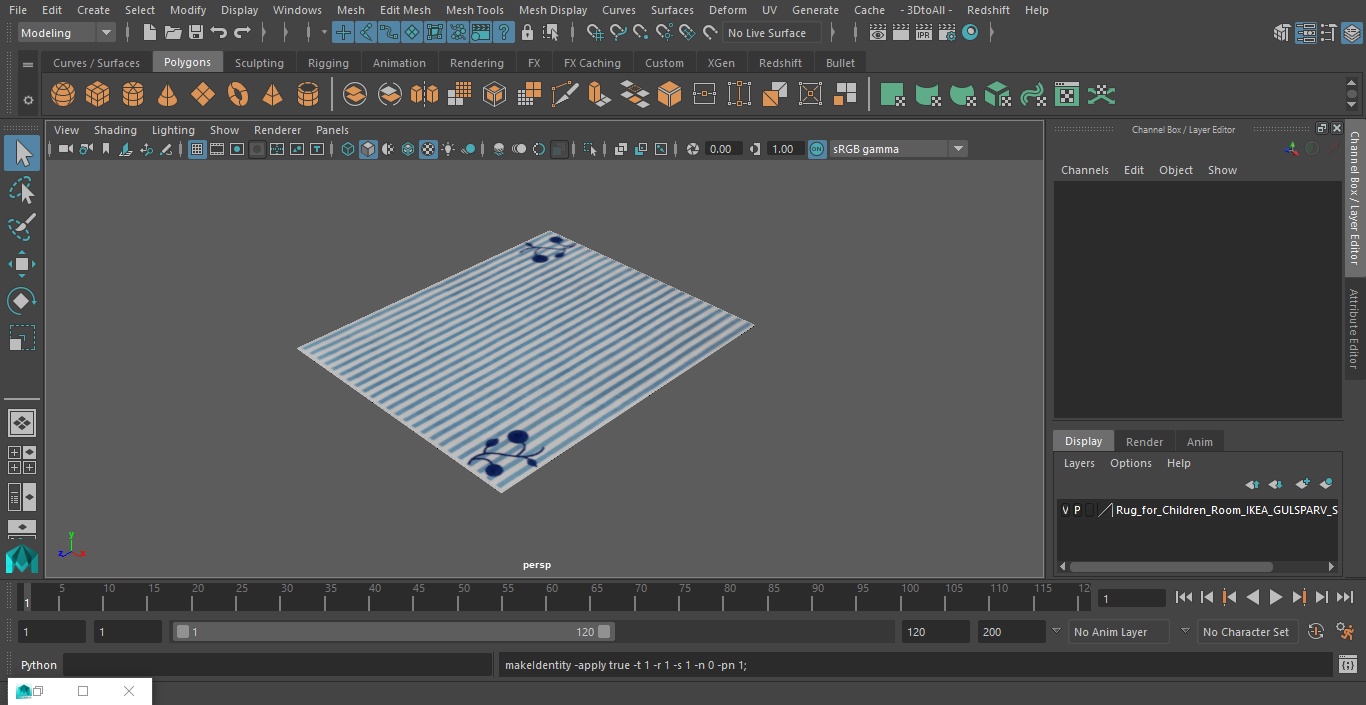Select the Paint selection tool
1366x705 pixels.
pos(22,227)
